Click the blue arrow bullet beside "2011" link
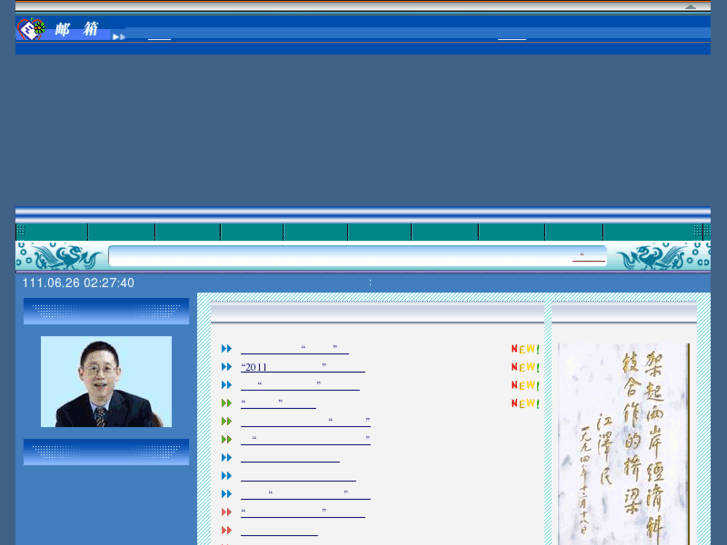This screenshot has height=545, width=727. [226, 367]
